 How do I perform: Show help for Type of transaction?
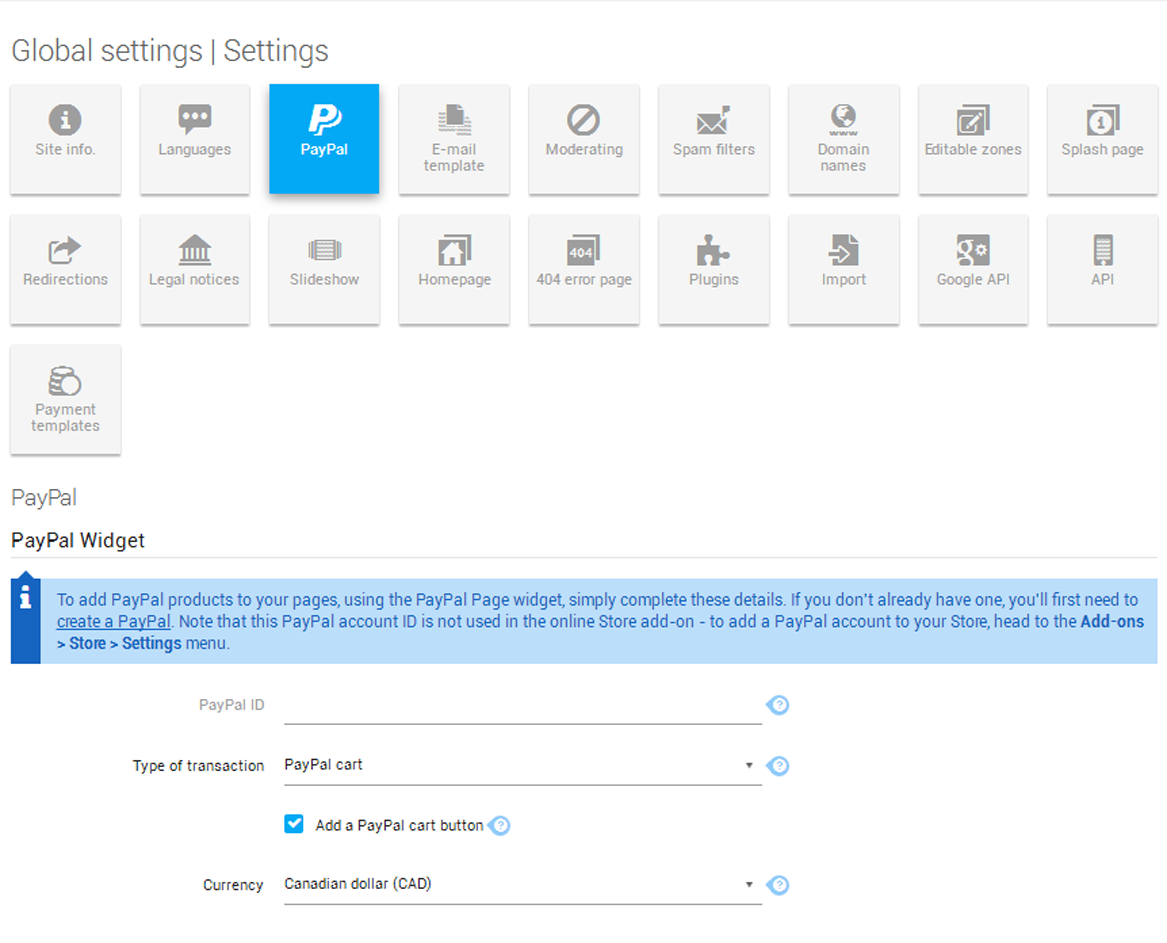[x=778, y=766]
